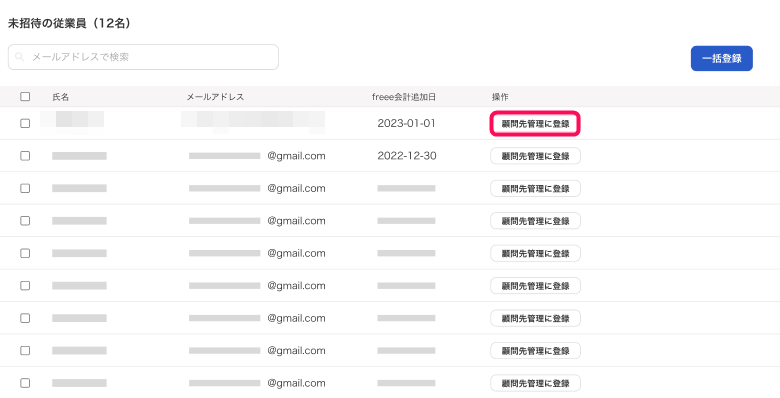780x398 pixels.
Task: Click the メールアドレス column header
Action: click(x=215, y=97)
